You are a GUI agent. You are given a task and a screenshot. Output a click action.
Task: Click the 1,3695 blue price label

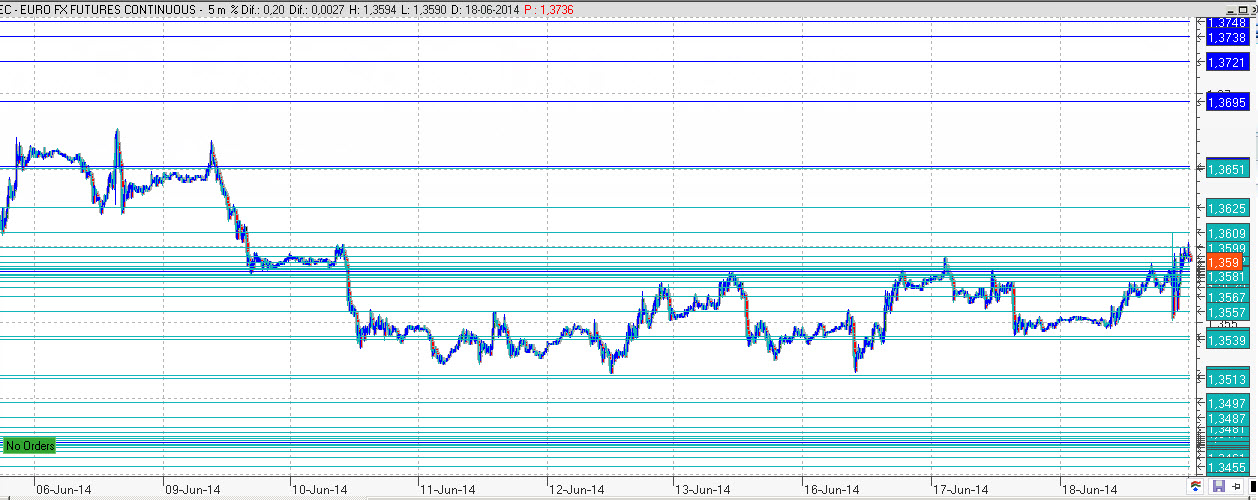(x=1228, y=102)
